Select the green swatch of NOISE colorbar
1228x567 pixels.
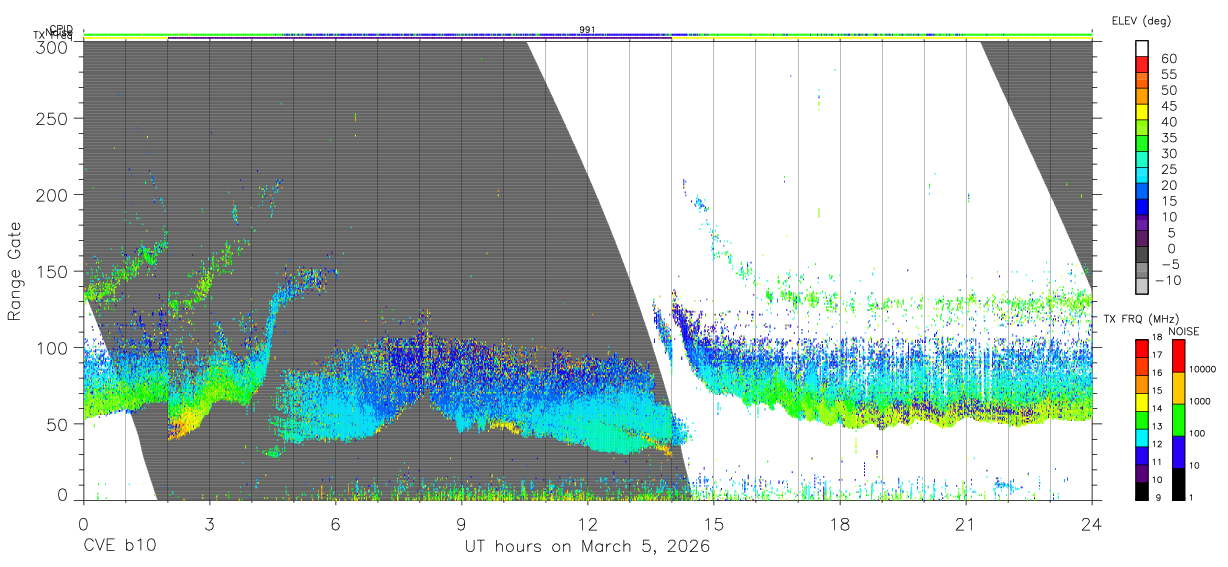(1178, 420)
